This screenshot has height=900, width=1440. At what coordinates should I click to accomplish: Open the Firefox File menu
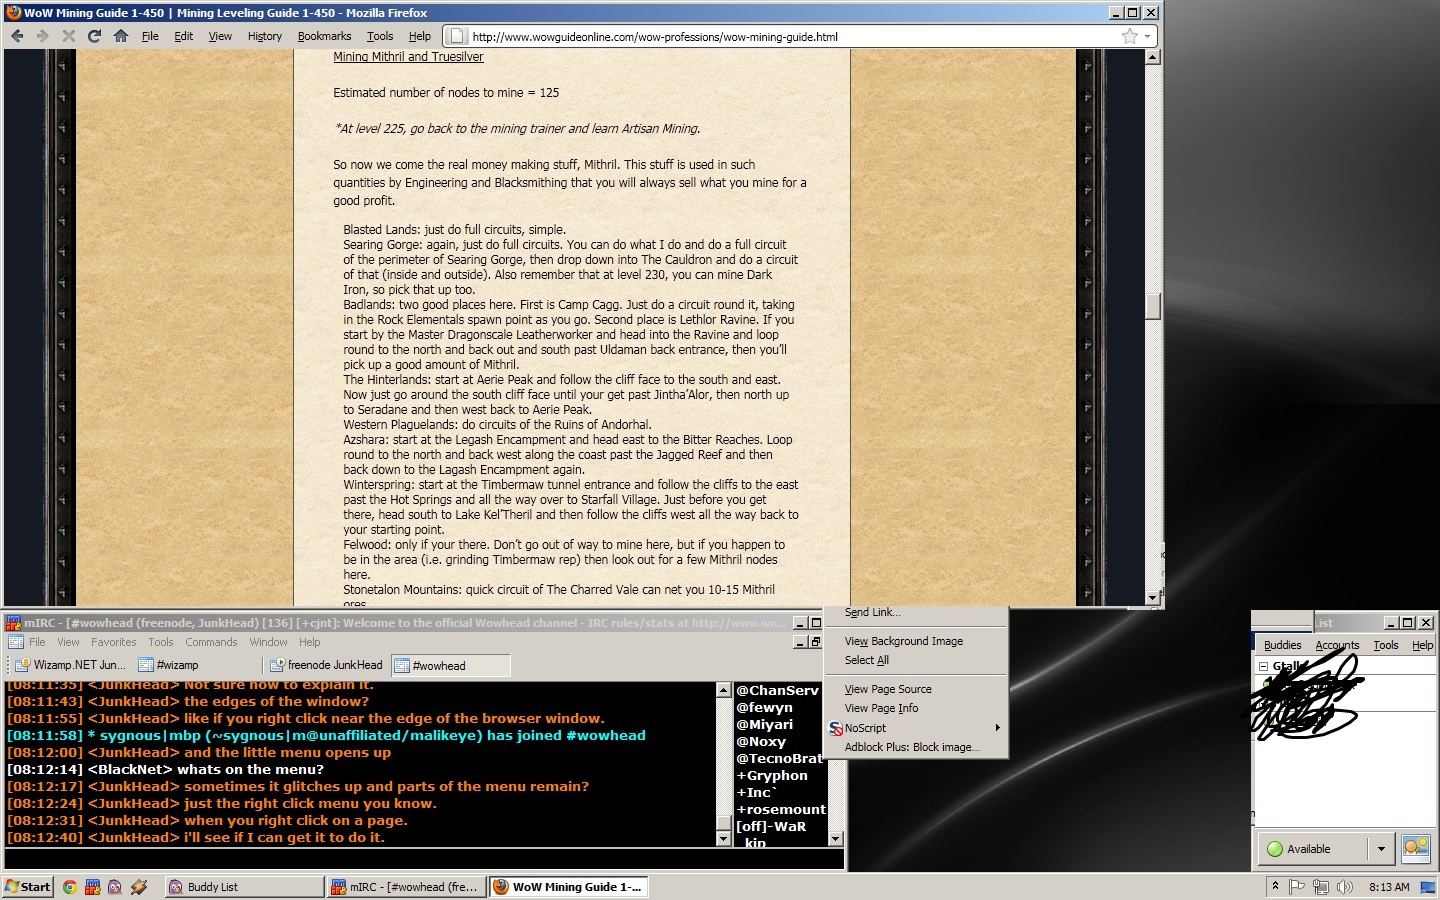[150, 36]
